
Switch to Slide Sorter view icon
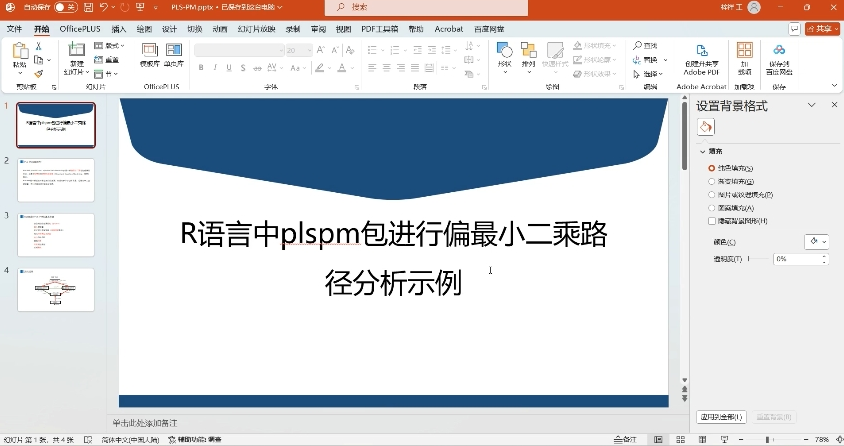coord(680,440)
